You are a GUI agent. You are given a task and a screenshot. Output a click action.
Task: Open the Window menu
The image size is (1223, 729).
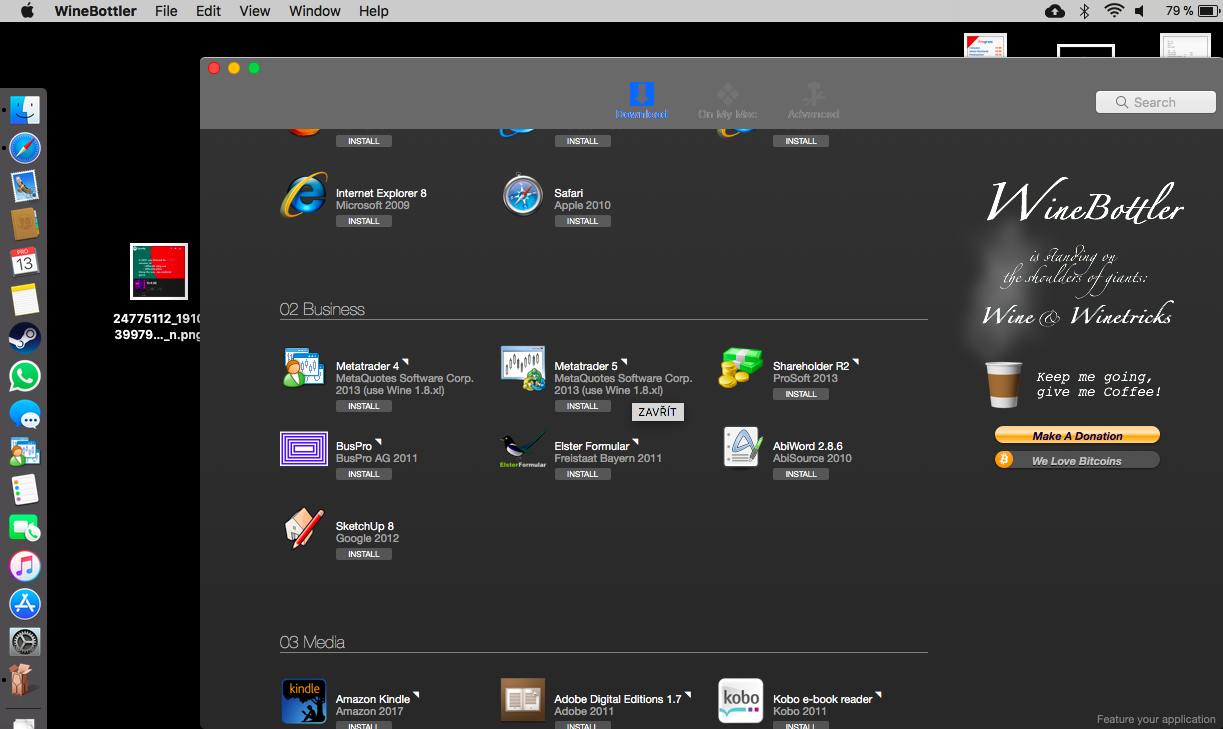(x=315, y=11)
